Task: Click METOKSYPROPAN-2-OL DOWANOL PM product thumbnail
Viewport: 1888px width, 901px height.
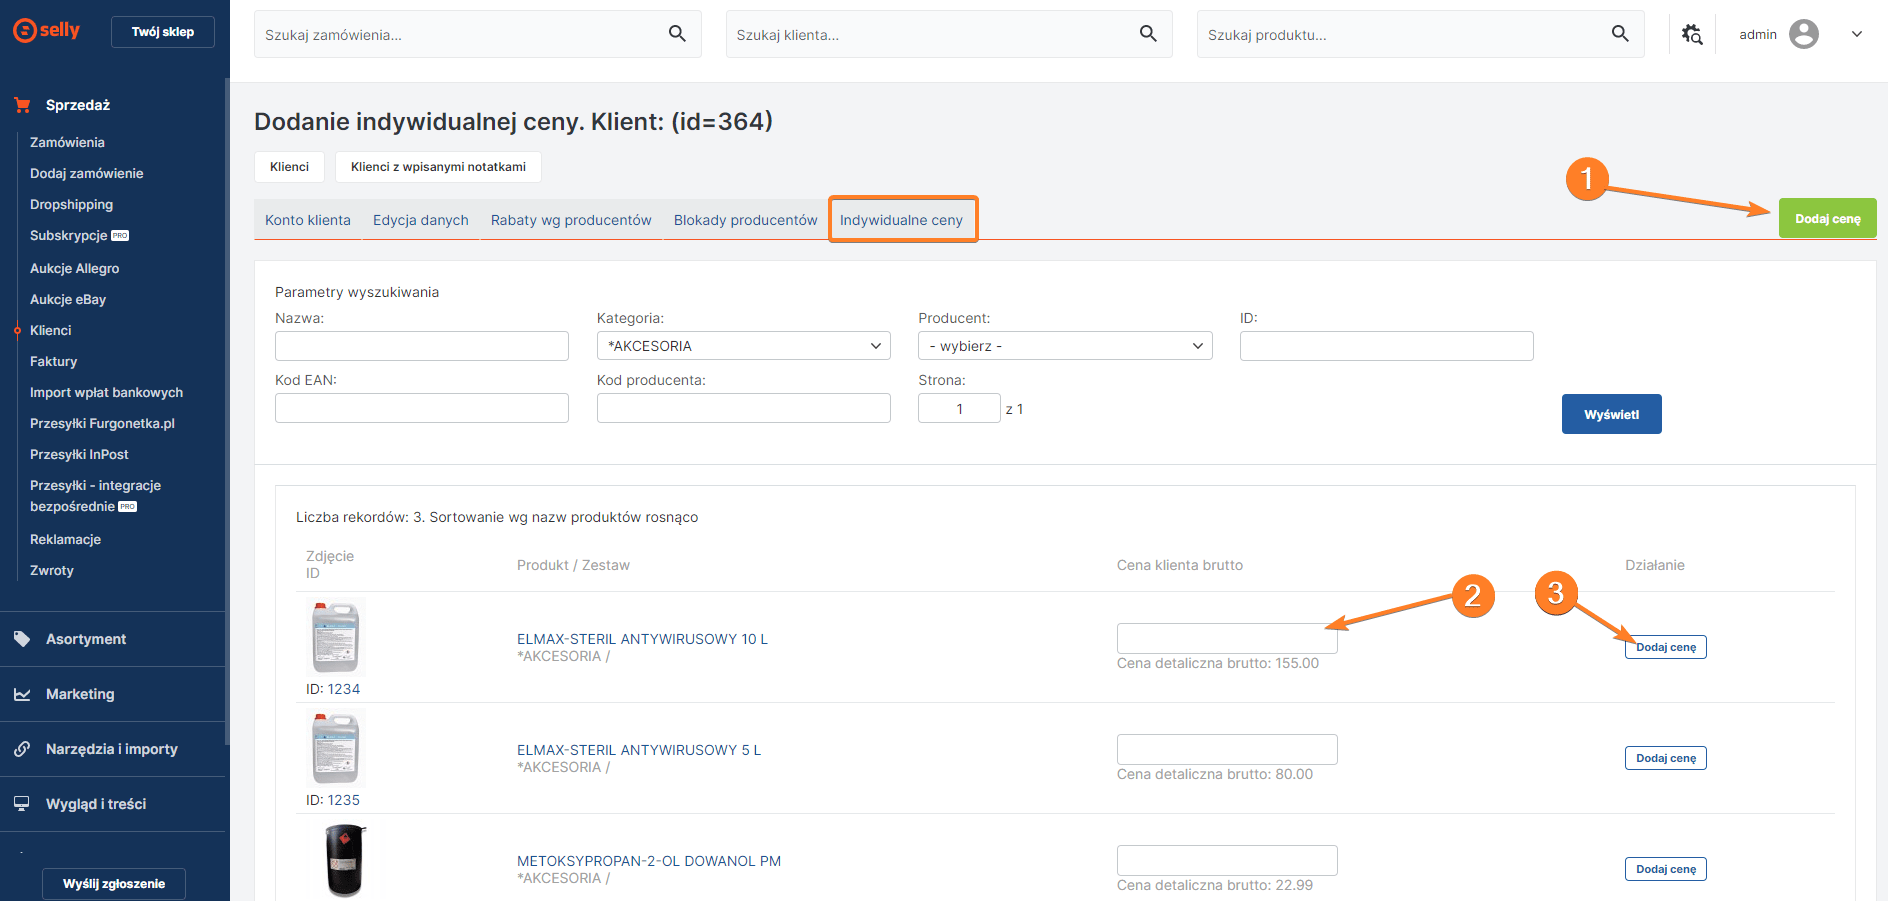Action: click(345, 860)
